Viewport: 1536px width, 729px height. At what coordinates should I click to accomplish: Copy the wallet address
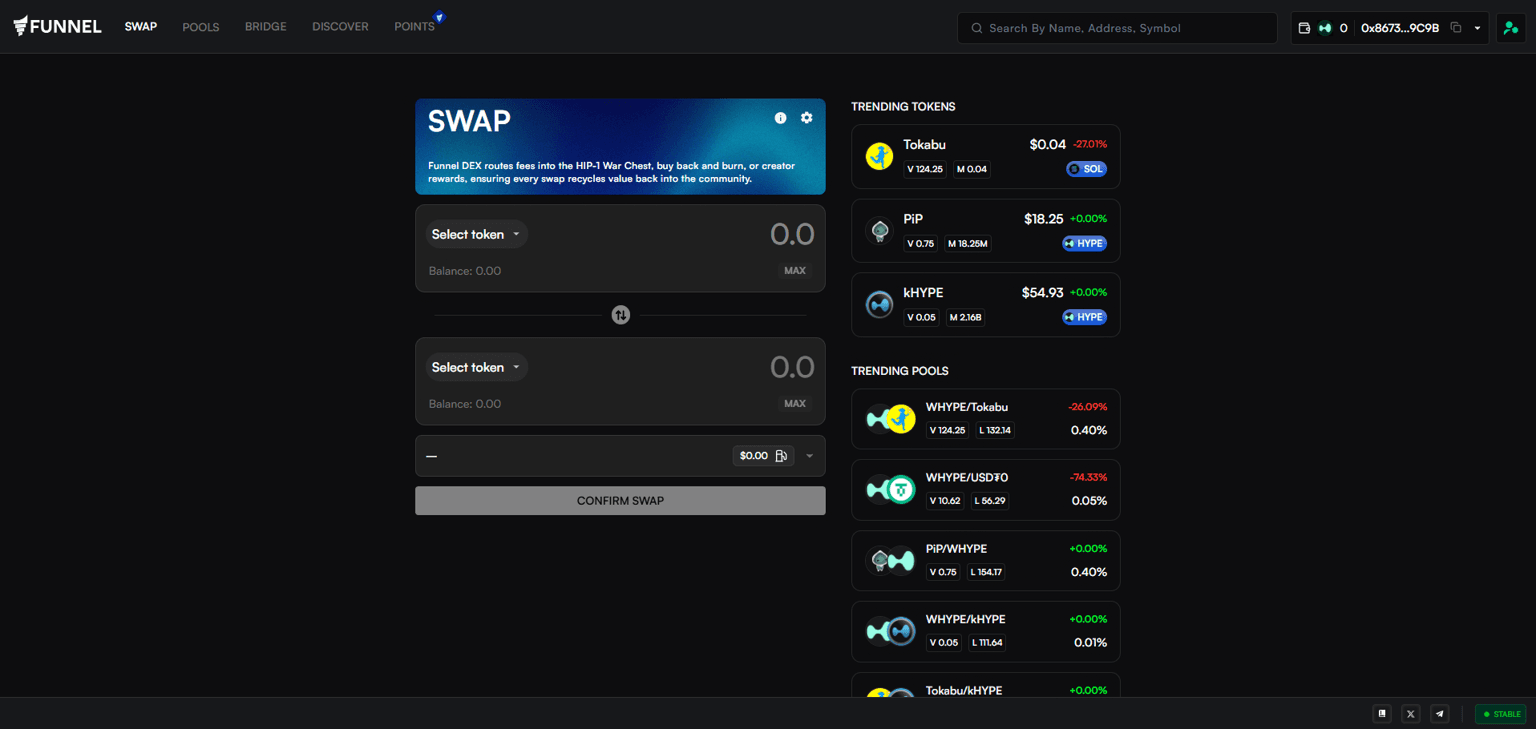(1456, 28)
